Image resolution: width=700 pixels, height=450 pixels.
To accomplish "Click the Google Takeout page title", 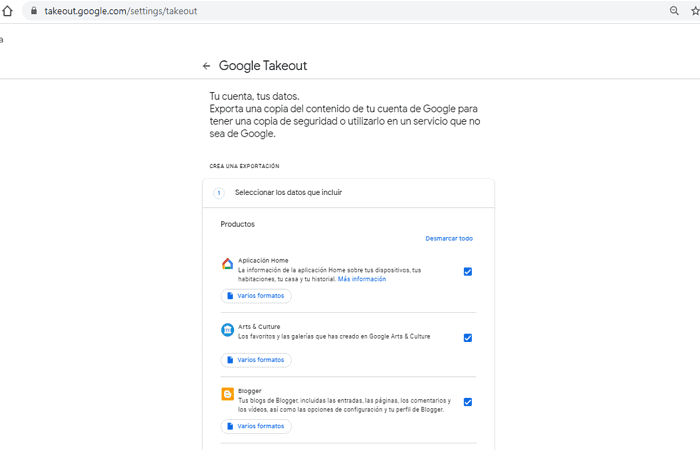I will click(263, 66).
